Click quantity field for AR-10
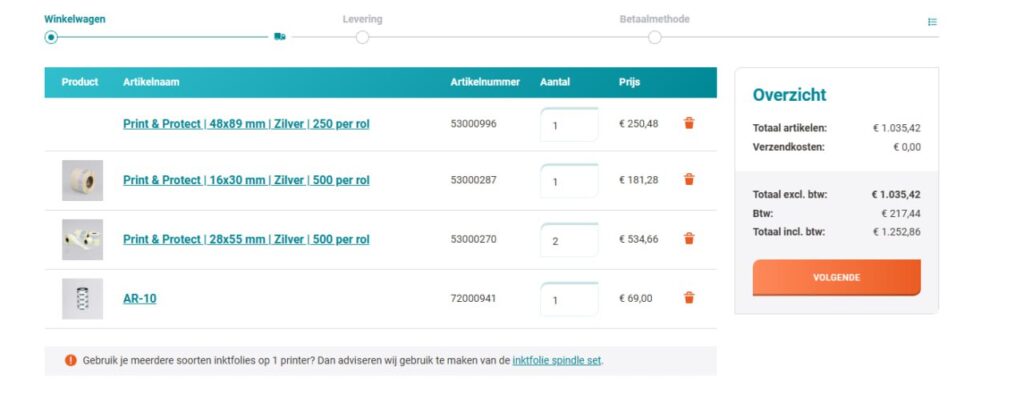1024x410 pixels. 568,299
